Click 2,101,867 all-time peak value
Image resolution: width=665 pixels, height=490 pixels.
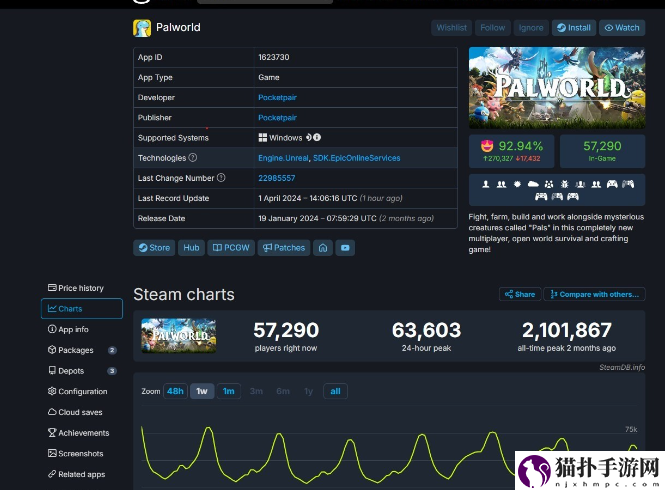[567, 330]
